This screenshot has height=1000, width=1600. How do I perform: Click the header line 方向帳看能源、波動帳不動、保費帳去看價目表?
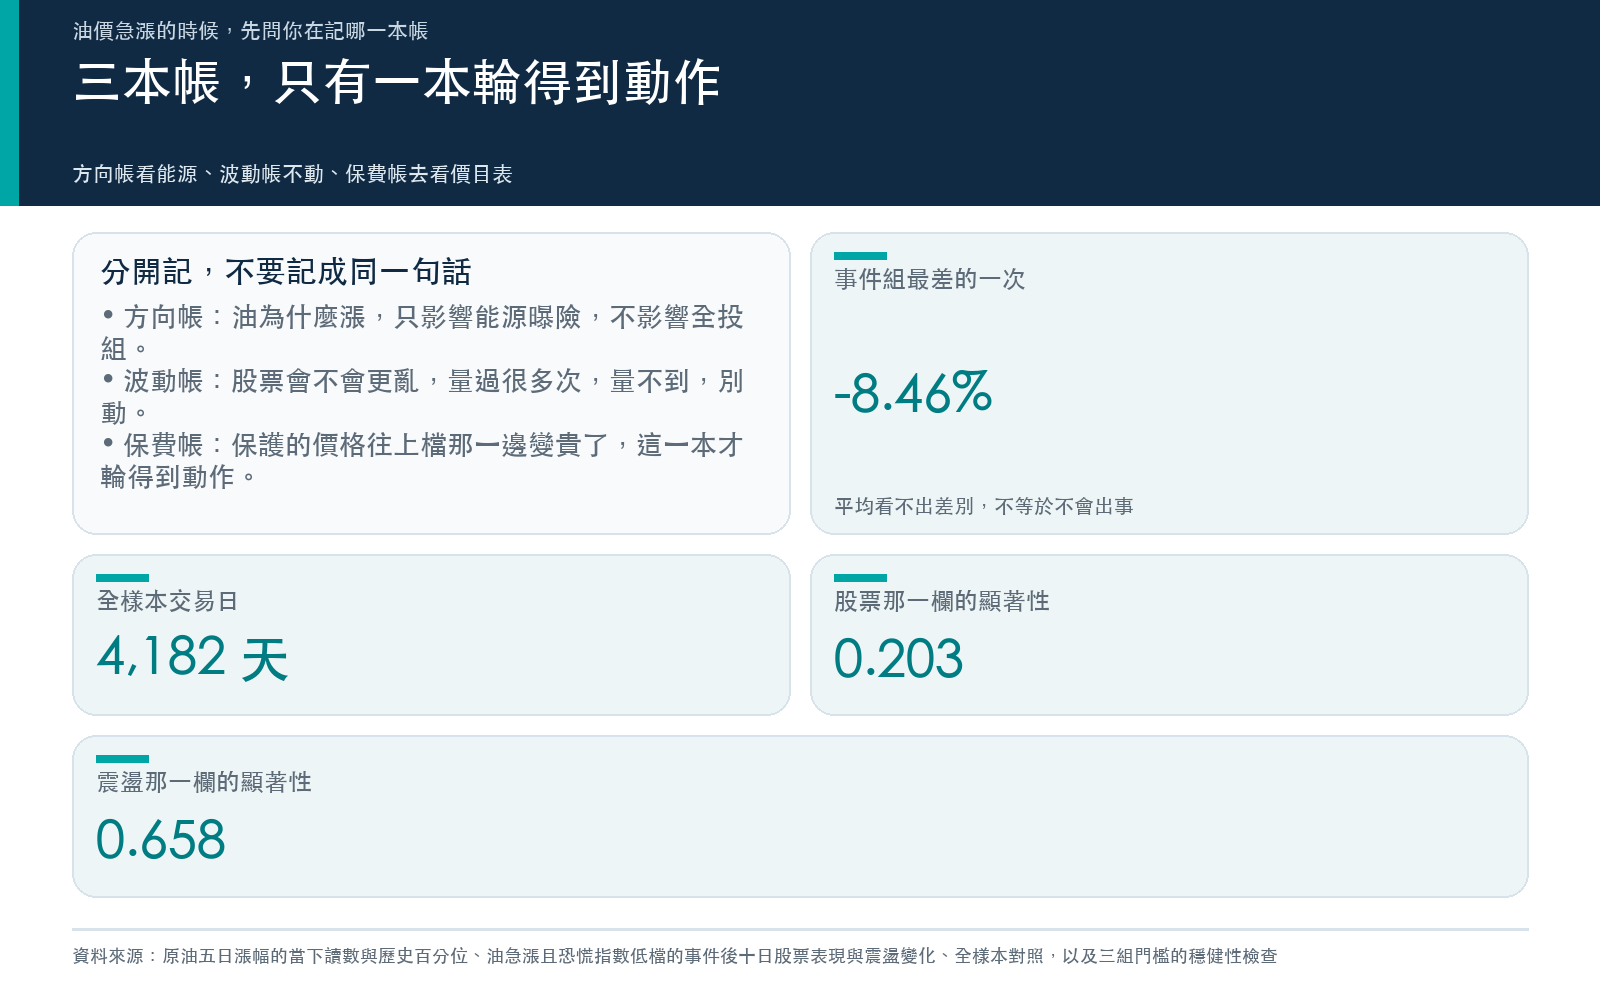(x=292, y=174)
